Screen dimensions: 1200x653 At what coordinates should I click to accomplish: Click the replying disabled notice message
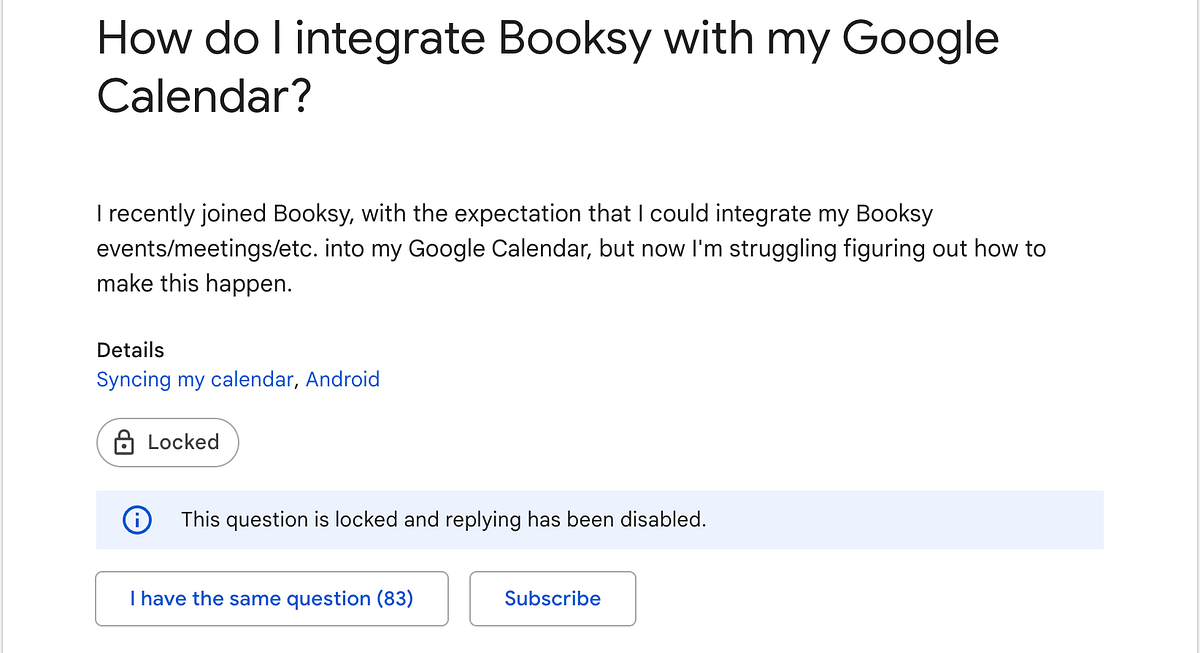pos(442,520)
